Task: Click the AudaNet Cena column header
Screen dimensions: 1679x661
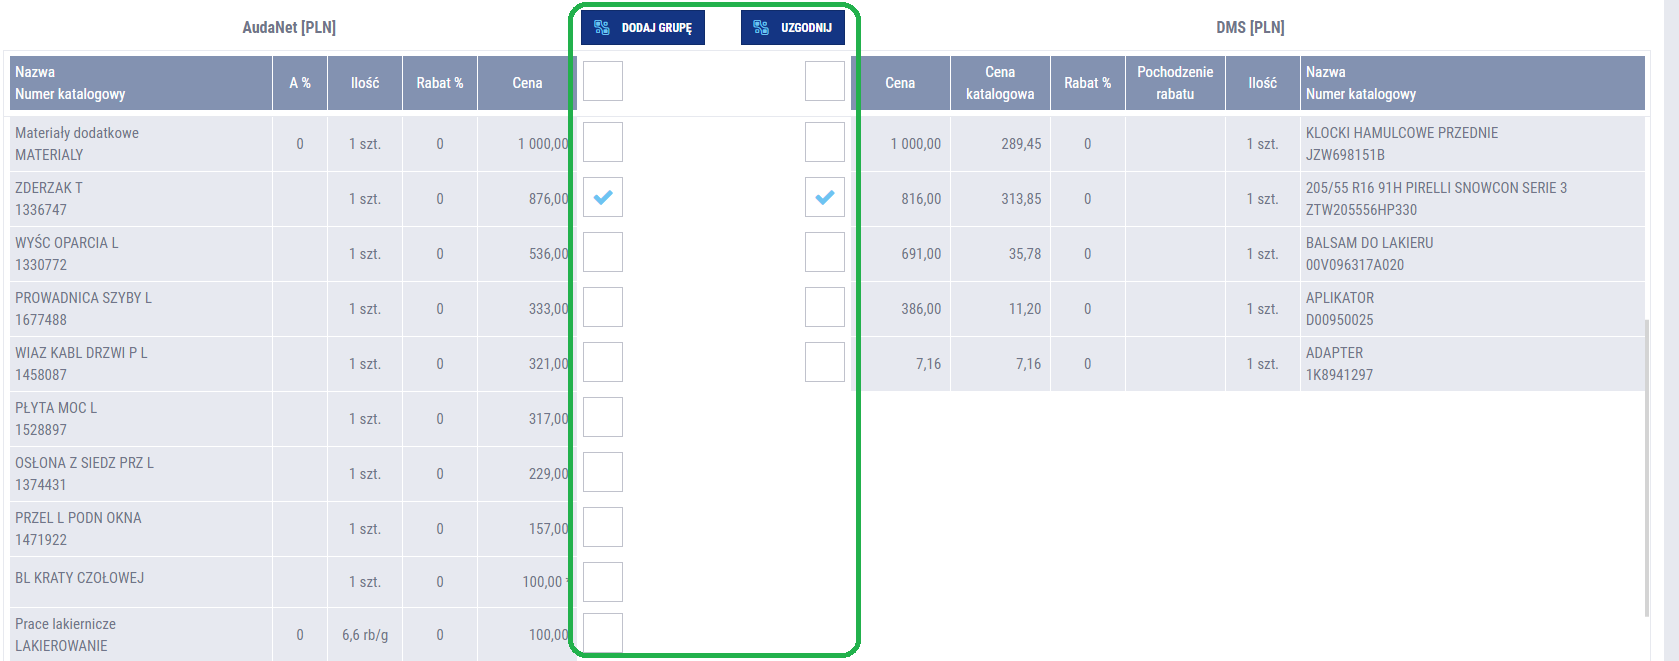Action: 527,83
